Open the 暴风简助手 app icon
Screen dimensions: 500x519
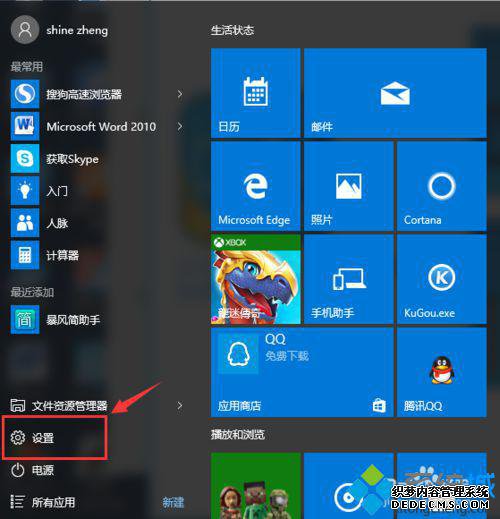(x=25, y=320)
